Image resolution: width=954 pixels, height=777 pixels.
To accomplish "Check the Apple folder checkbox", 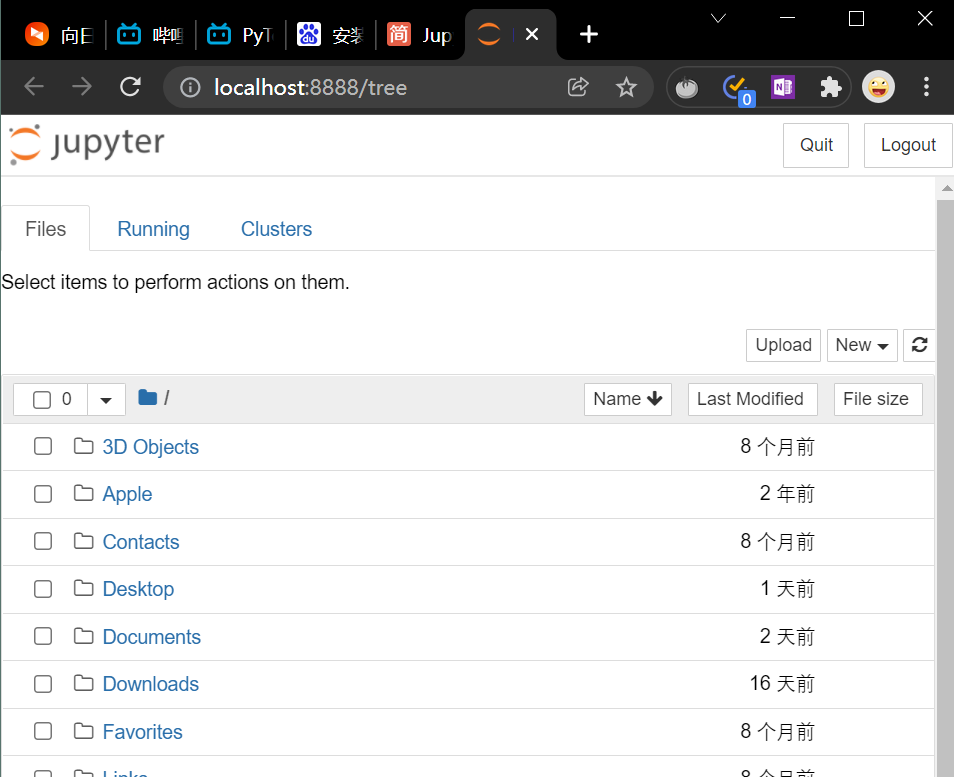I will tap(43, 493).
